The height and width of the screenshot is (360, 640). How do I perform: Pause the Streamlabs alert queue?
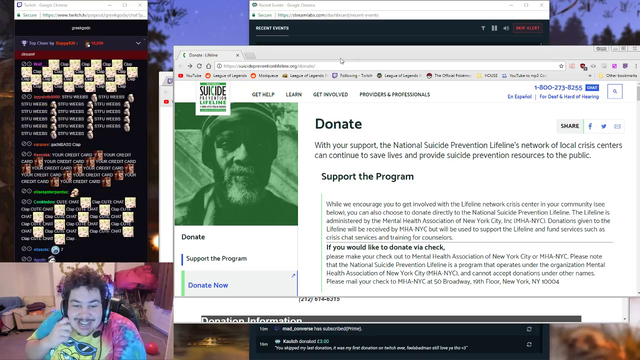(x=494, y=28)
